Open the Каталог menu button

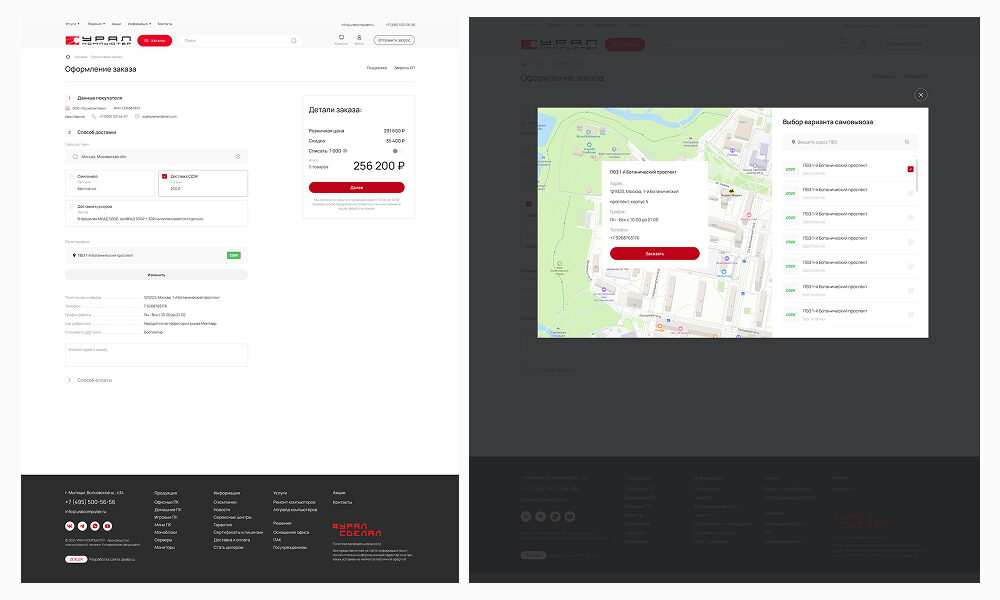(156, 41)
